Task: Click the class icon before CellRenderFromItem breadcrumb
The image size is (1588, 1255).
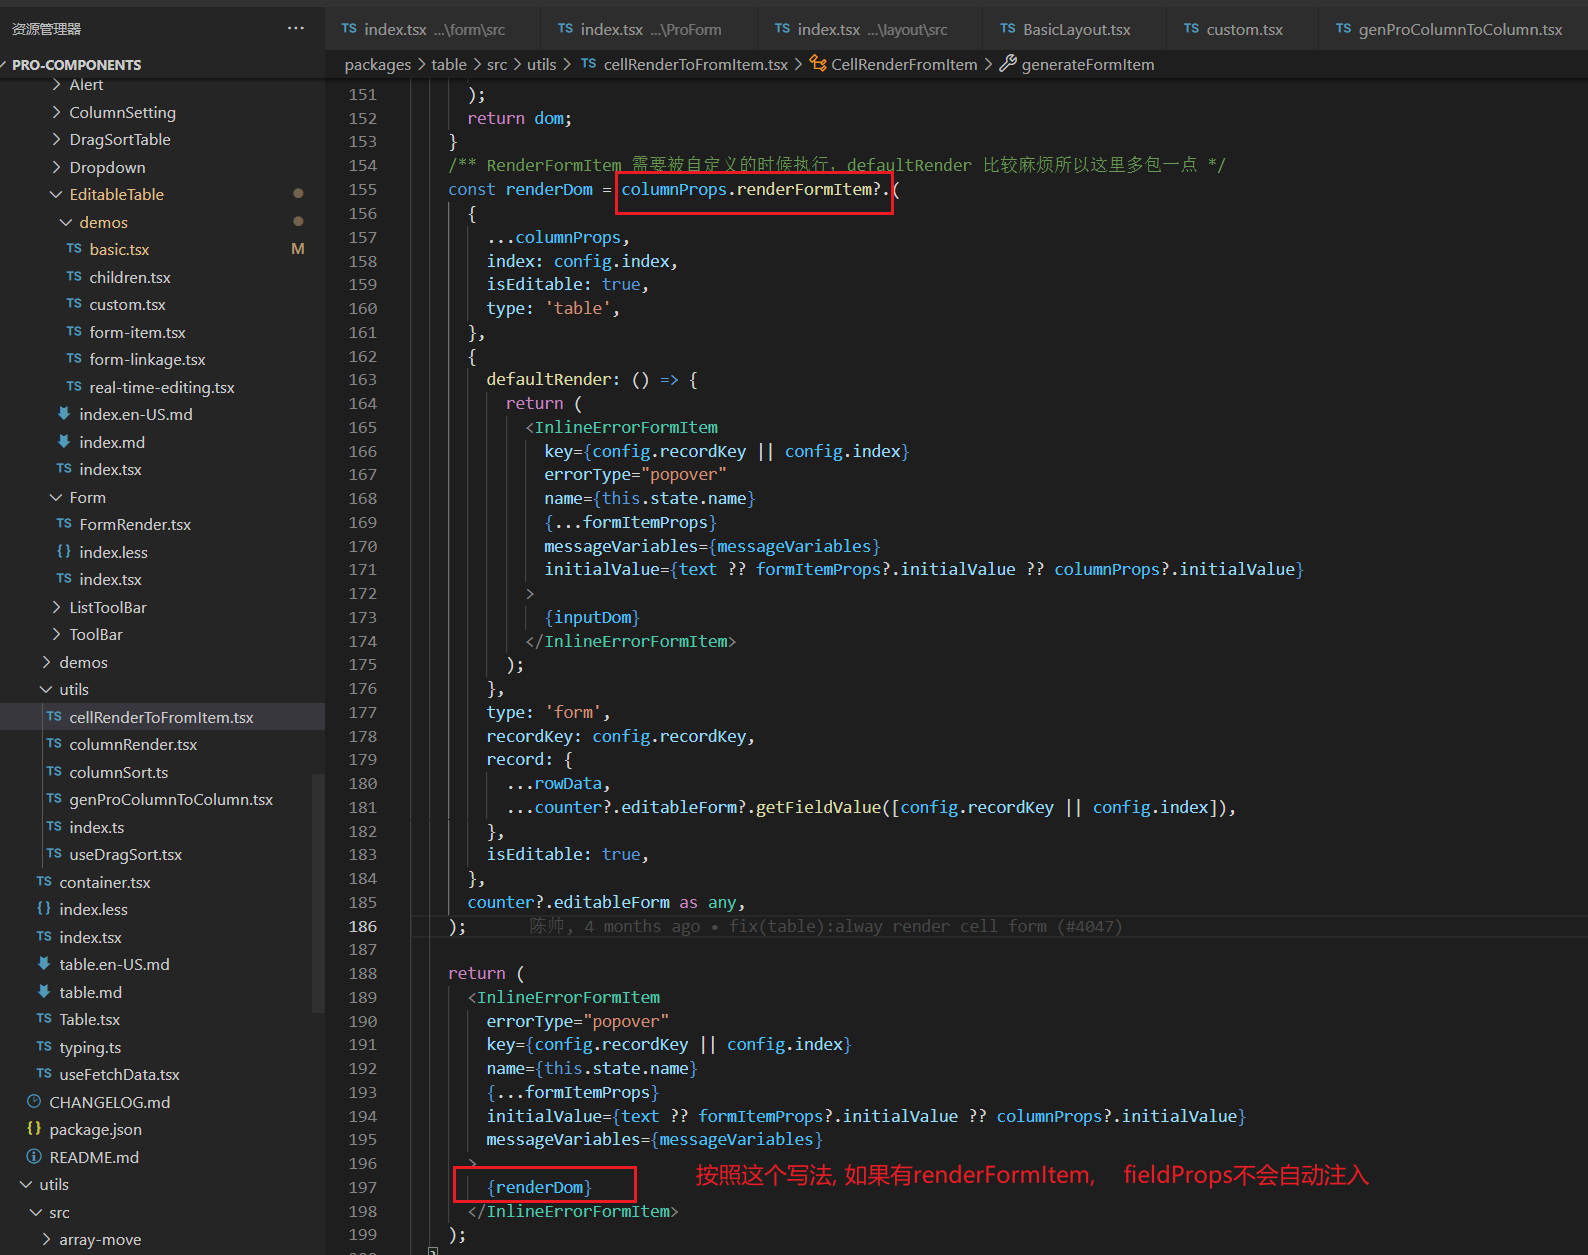Action: click(x=818, y=64)
